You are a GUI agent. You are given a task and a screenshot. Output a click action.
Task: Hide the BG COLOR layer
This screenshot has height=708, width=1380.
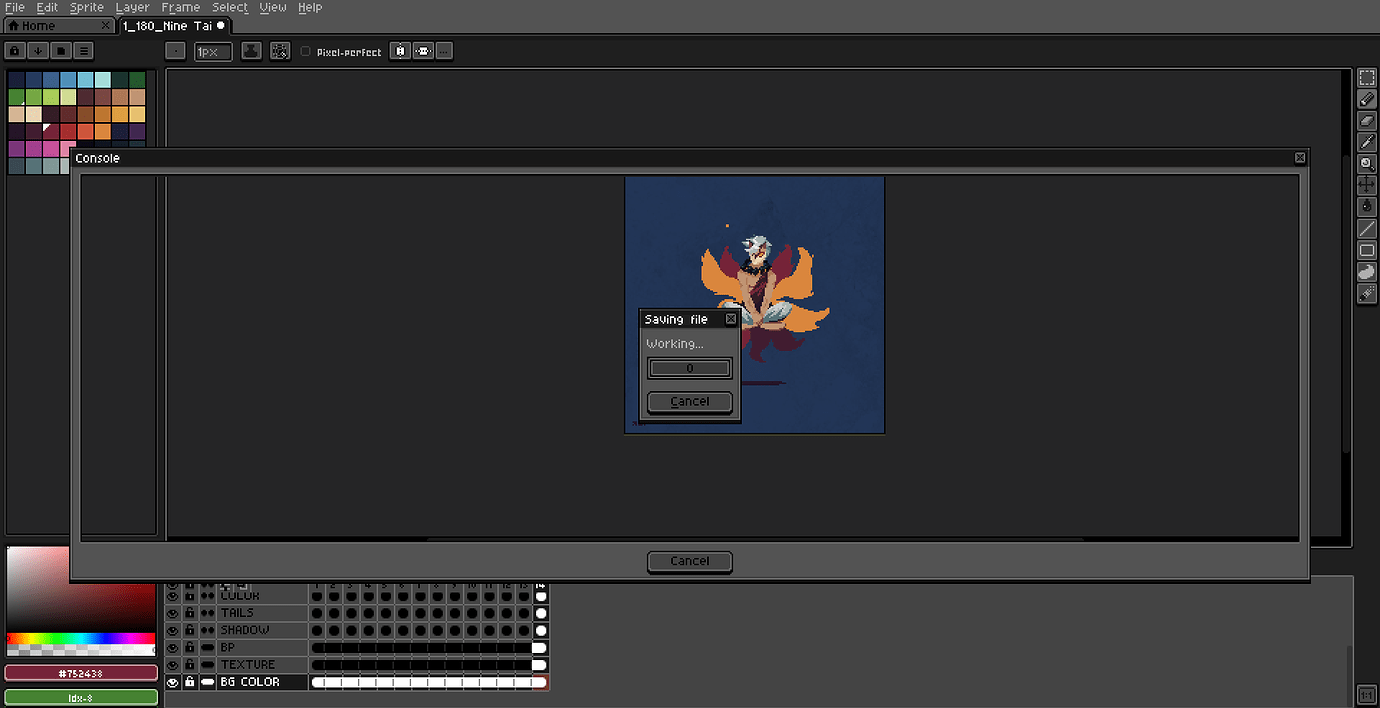pyautogui.click(x=172, y=682)
